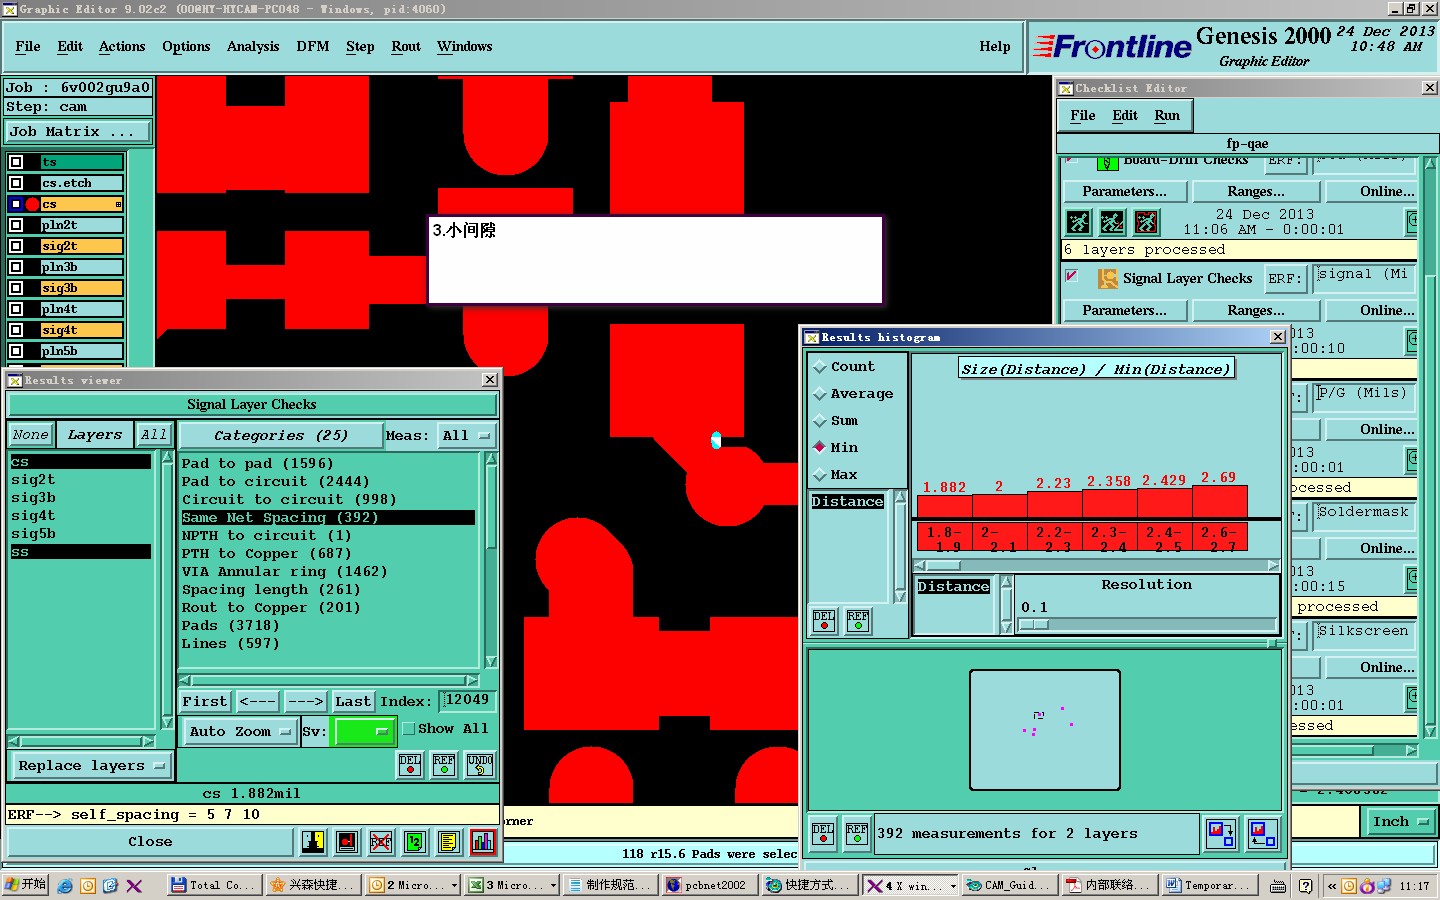Open Rout menu

[406, 47]
